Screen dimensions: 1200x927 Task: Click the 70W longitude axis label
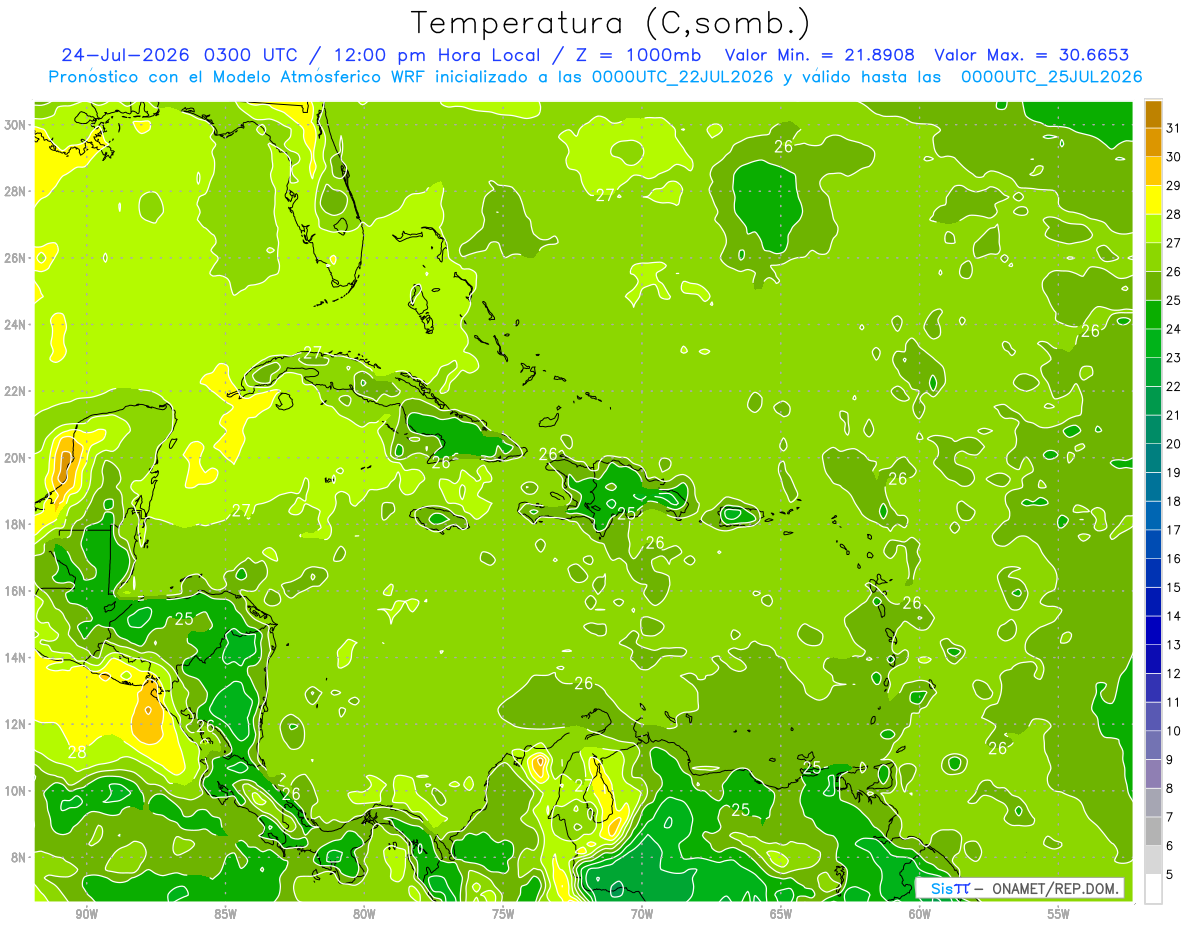click(642, 915)
